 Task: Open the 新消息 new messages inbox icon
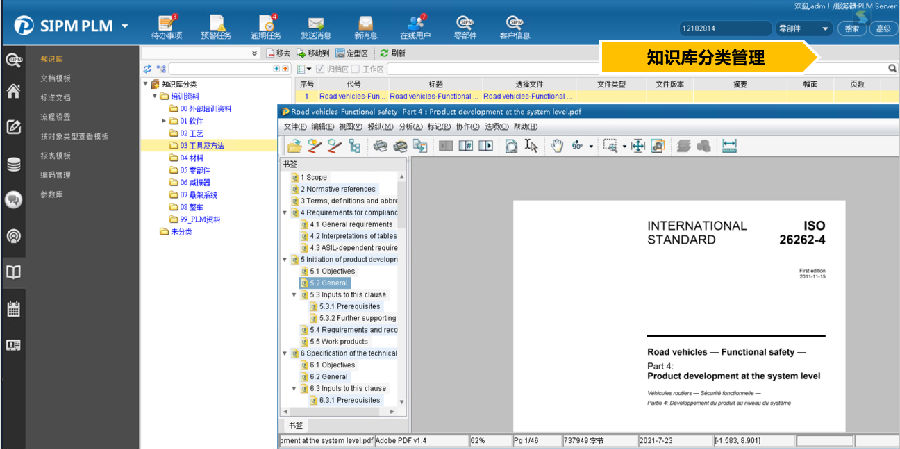[366, 26]
